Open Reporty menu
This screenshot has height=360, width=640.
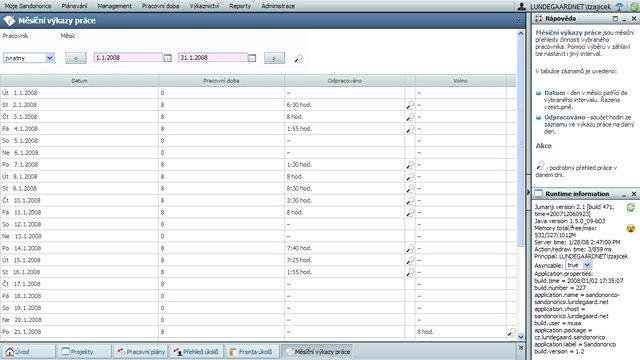tap(240, 6)
